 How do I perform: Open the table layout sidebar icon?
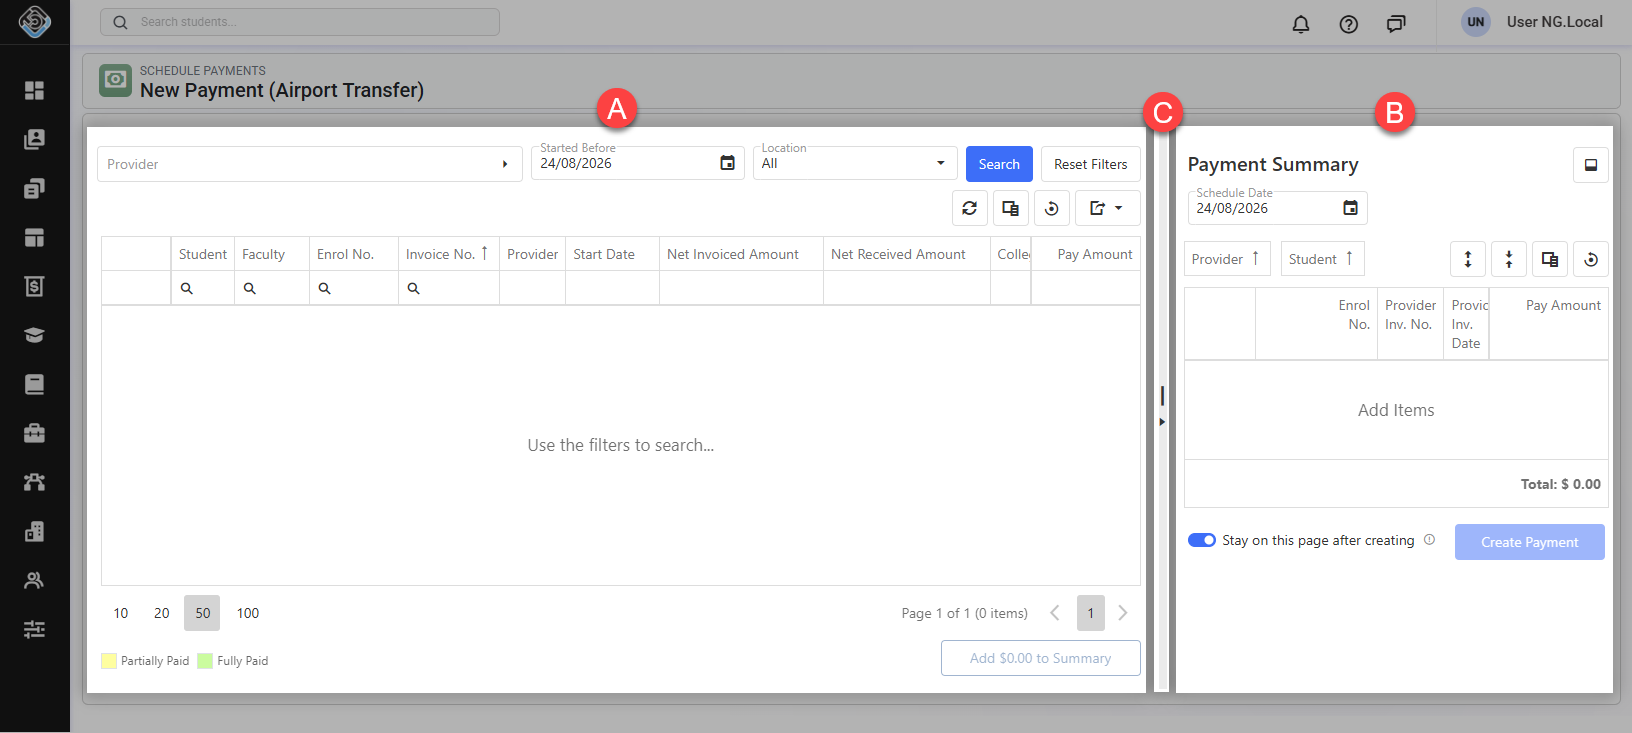point(34,237)
